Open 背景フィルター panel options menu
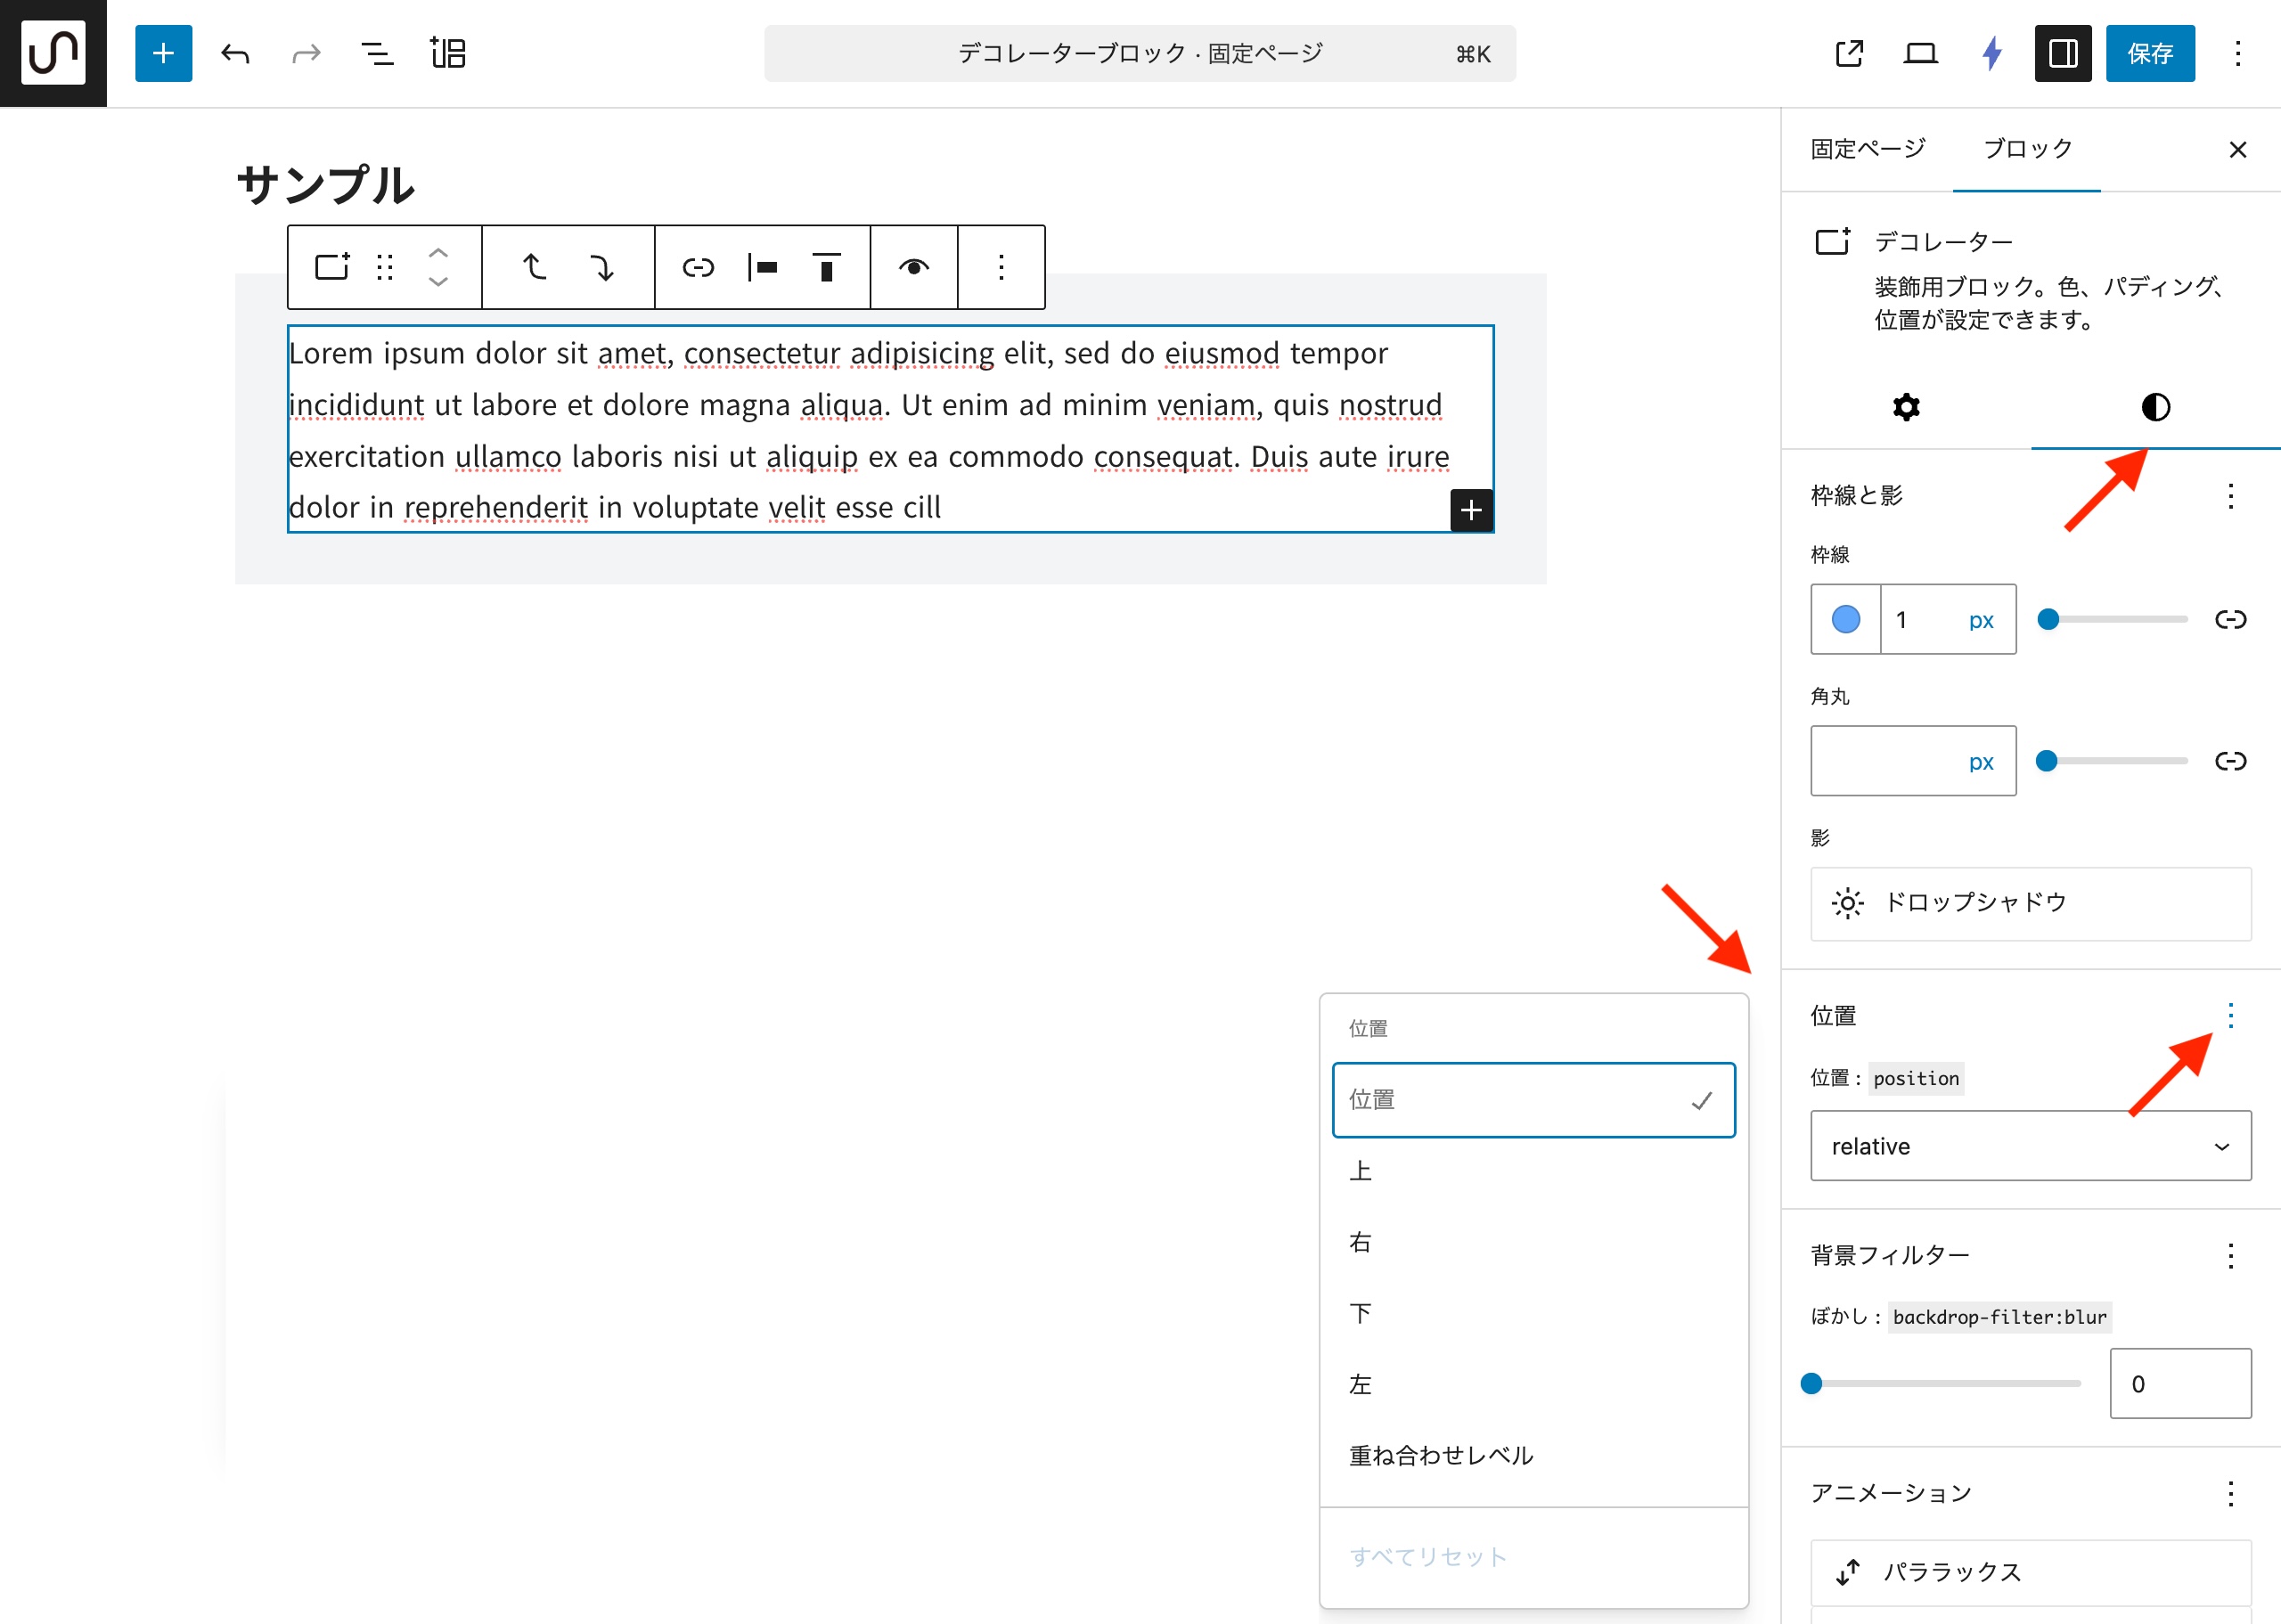 (x=2230, y=1256)
